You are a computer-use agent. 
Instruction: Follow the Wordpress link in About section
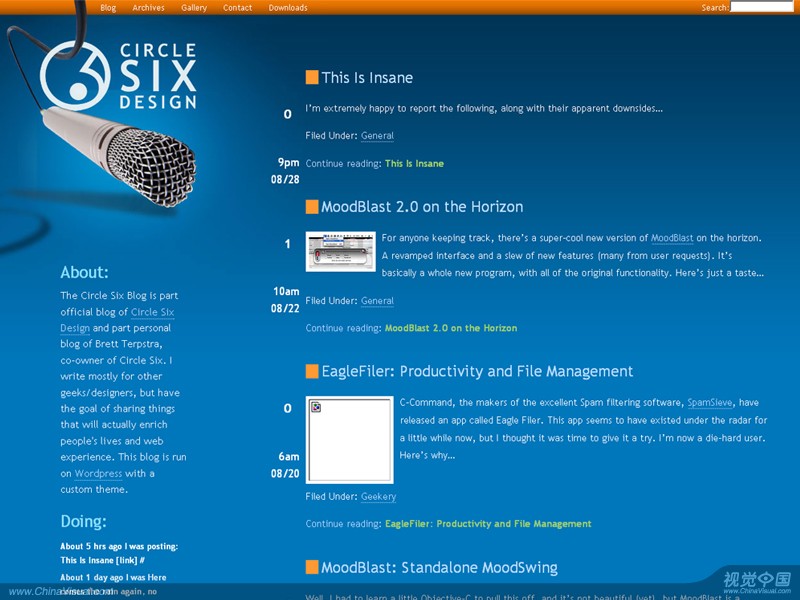point(98,473)
